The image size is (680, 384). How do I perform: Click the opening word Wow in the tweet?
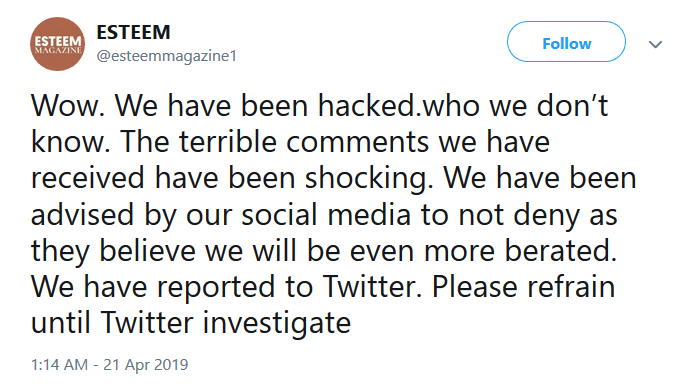(x=65, y=105)
